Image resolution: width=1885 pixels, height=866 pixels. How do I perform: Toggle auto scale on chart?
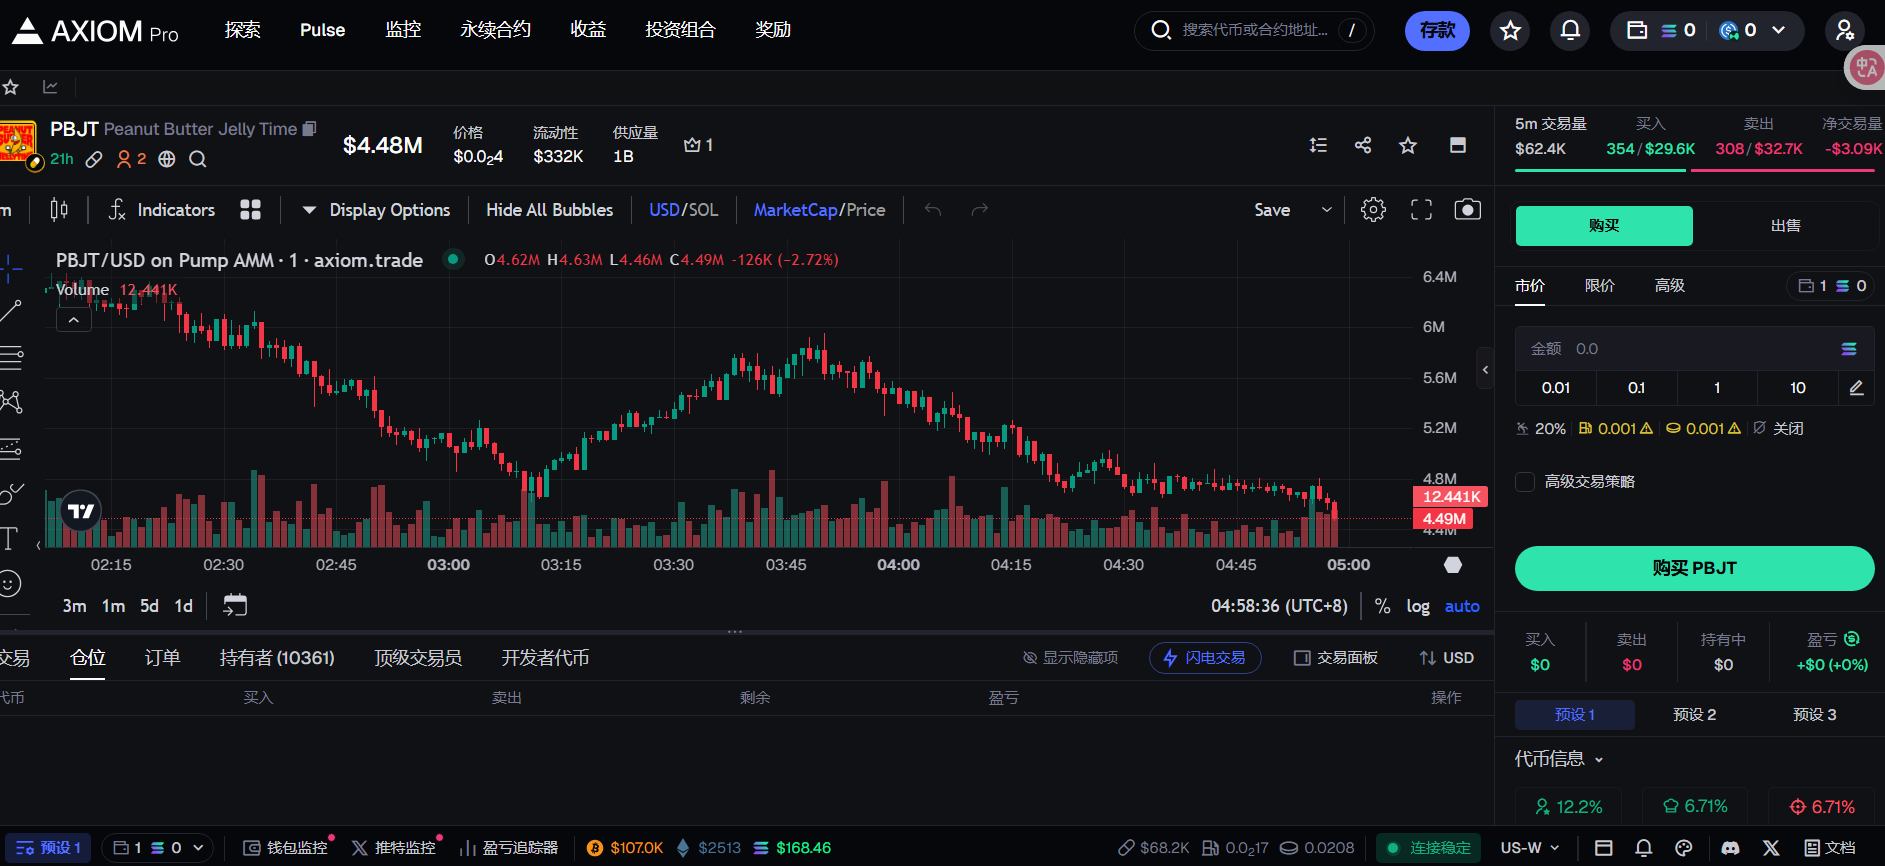pos(1462,606)
